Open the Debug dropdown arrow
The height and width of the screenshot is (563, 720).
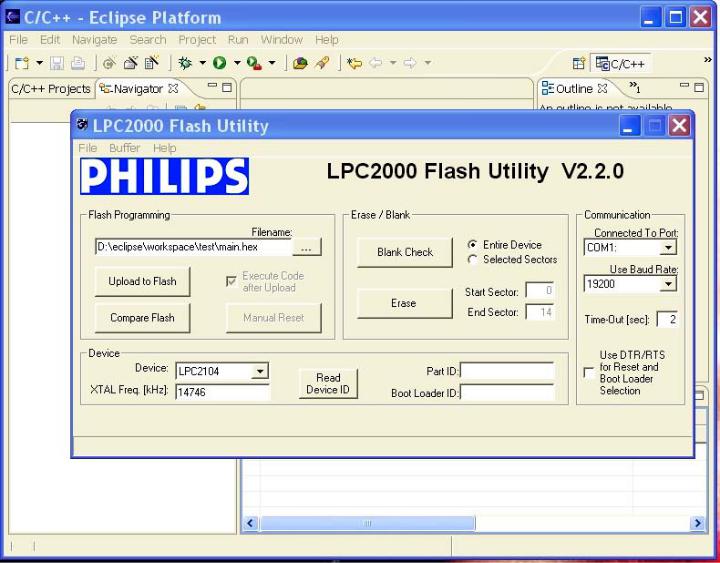click(x=202, y=63)
